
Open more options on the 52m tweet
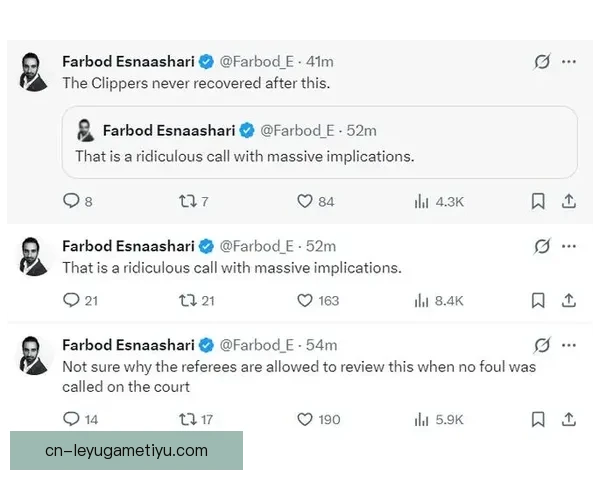pos(569,246)
